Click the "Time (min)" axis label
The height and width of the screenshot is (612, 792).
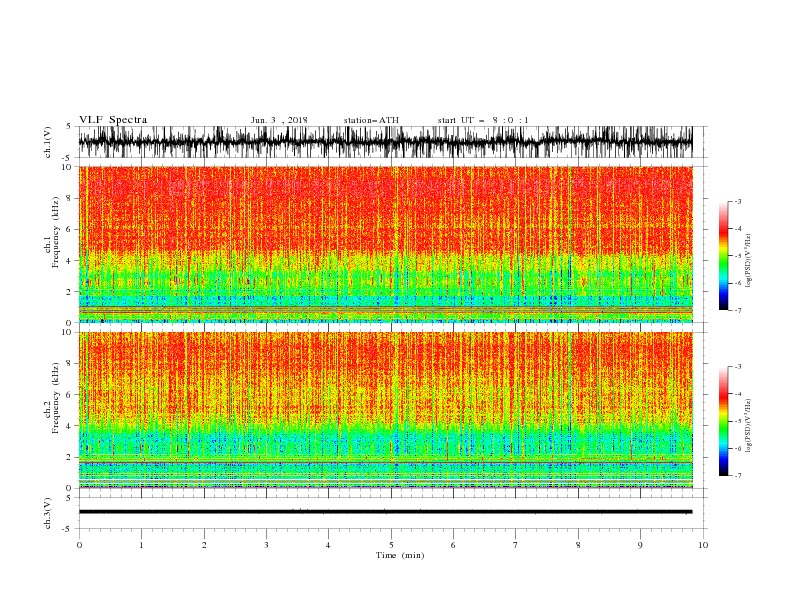[x=400, y=555]
